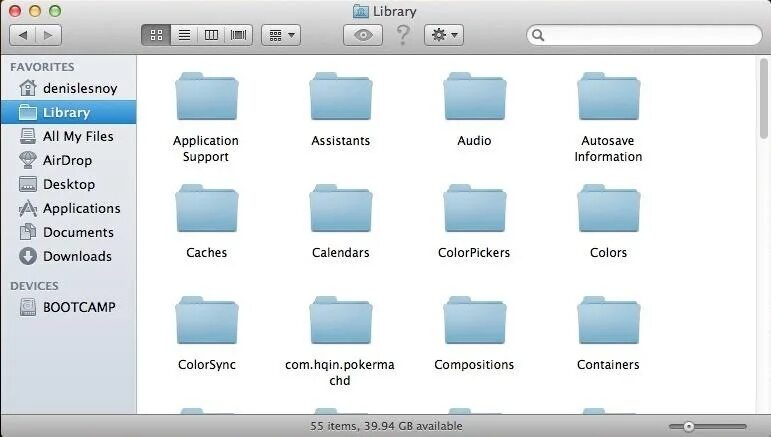Go forward with the right arrow button
The width and height of the screenshot is (771, 437).
[x=48, y=35]
